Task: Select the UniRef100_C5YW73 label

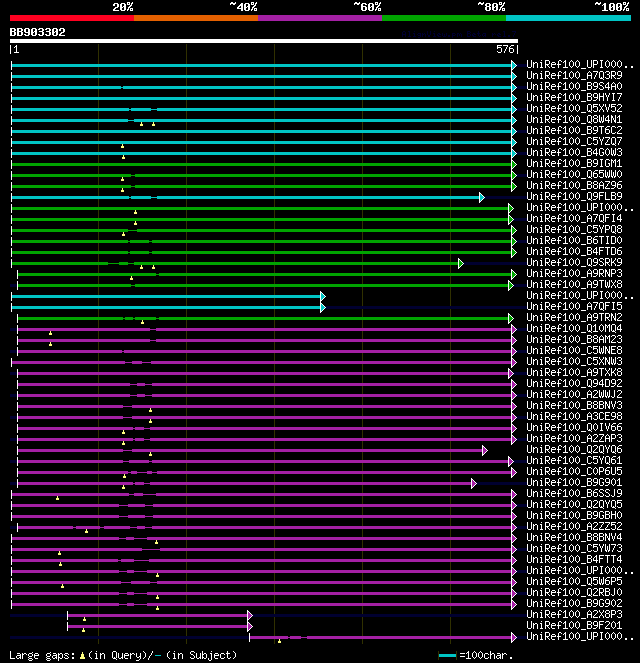Action: (574, 548)
